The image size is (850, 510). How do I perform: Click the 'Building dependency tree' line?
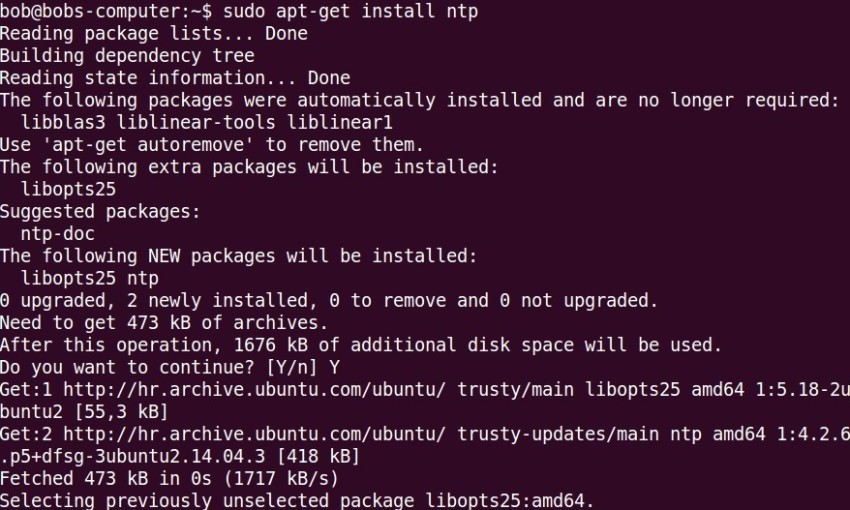tap(127, 55)
